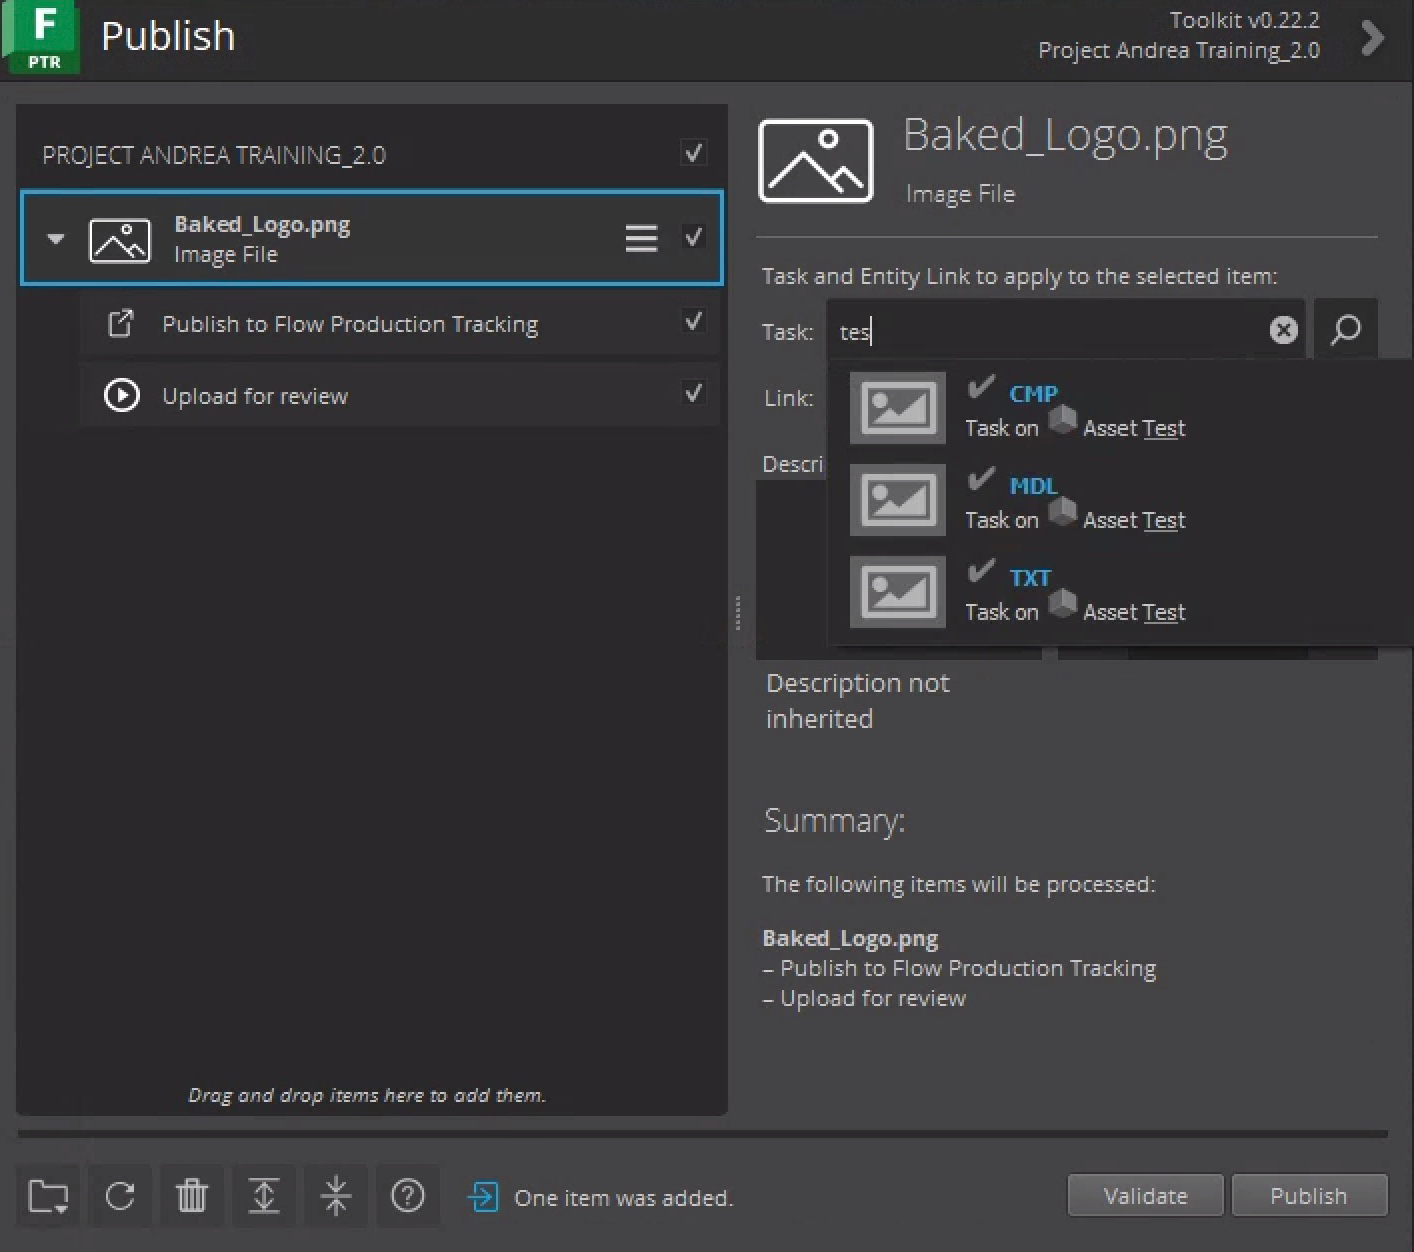
Task: Collapse the Baked_Logo.png tree item arrow
Action: coord(56,239)
